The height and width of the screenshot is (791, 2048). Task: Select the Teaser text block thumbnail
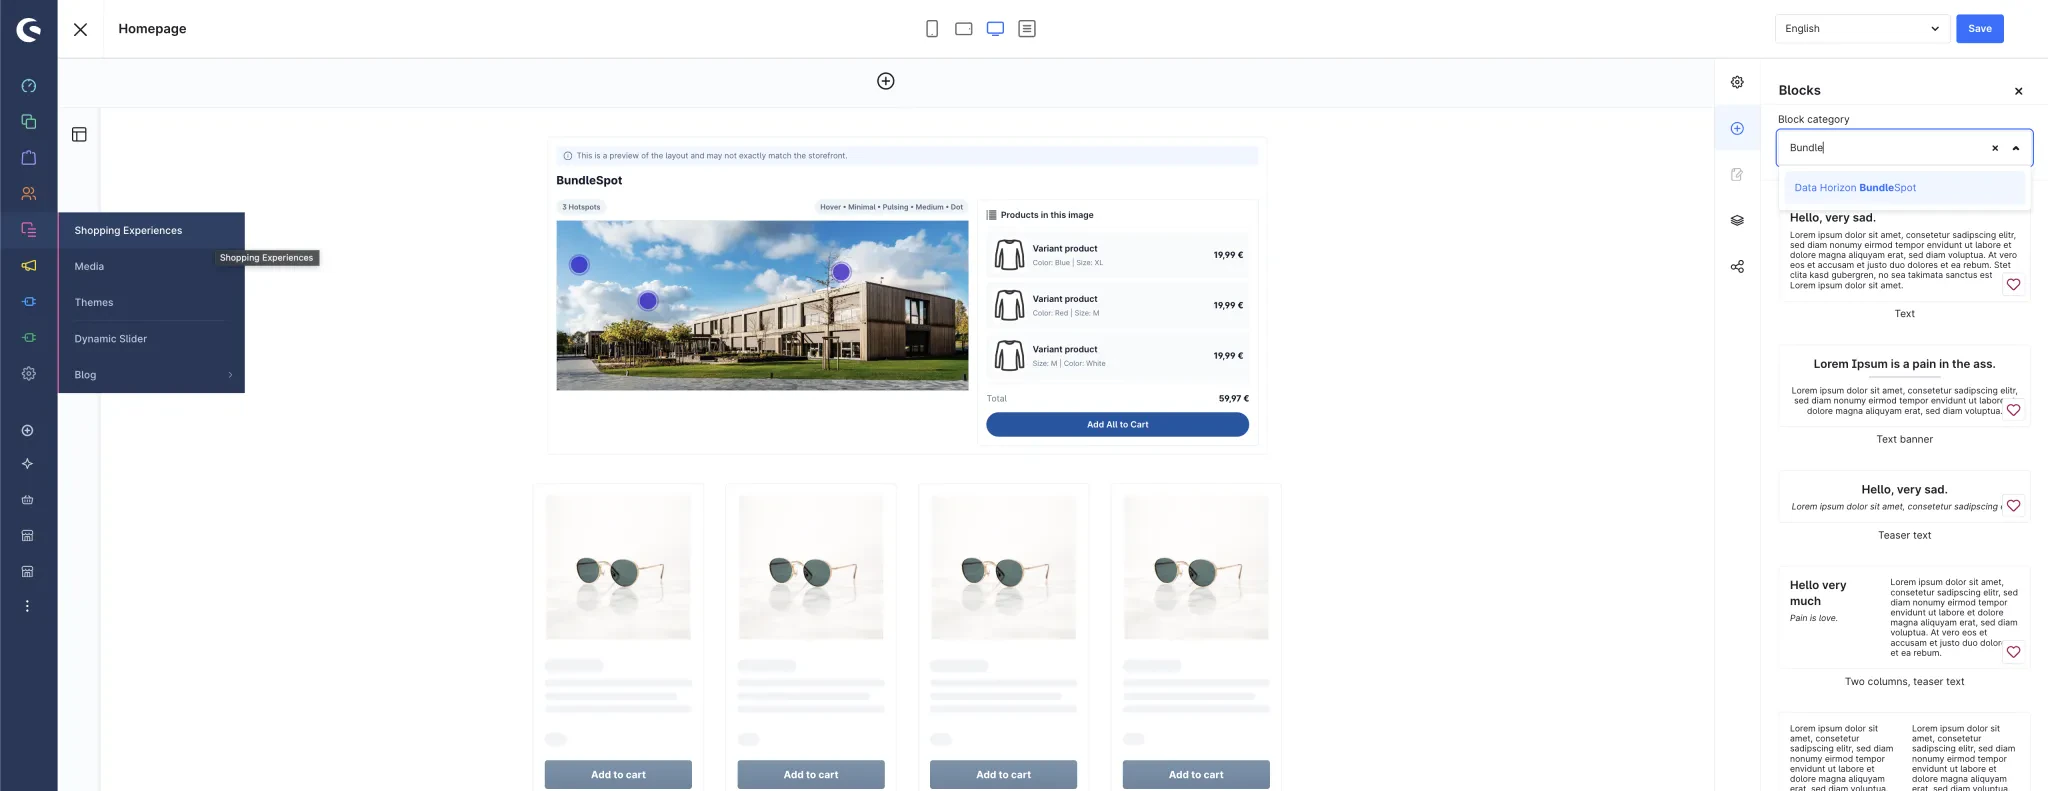(x=1904, y=497)
